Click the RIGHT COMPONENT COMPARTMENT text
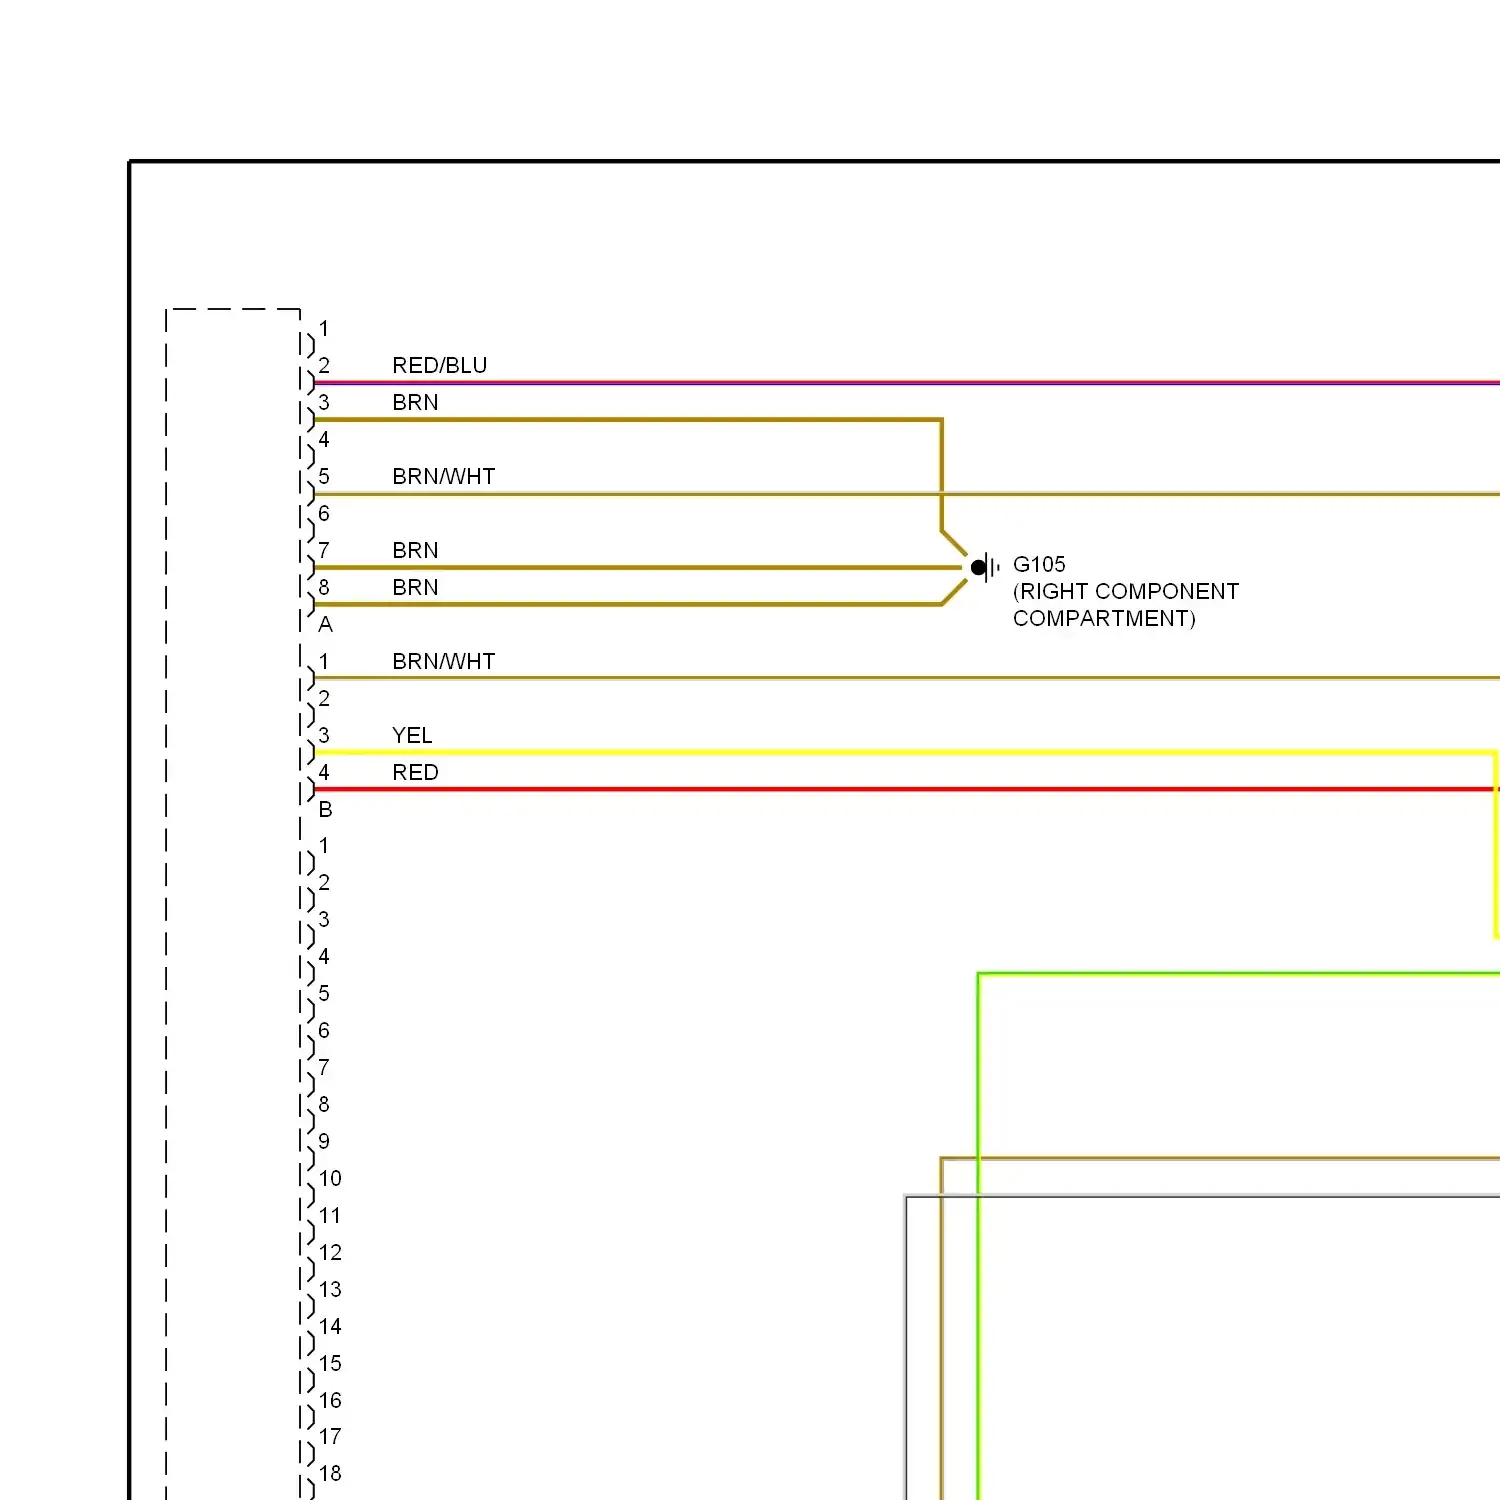Viewport: 1500px width, 1500px height. (1126, 605)
